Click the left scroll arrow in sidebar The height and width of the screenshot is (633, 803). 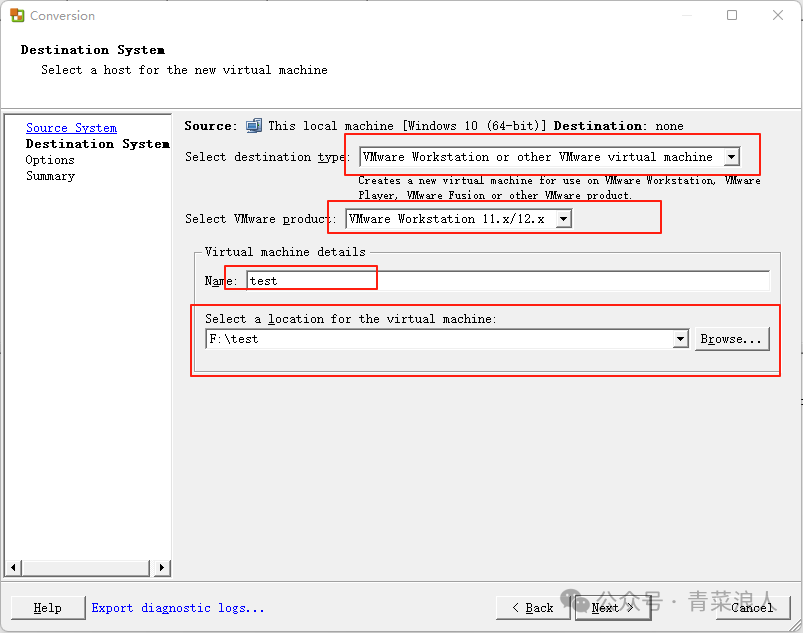coord(13,567)
